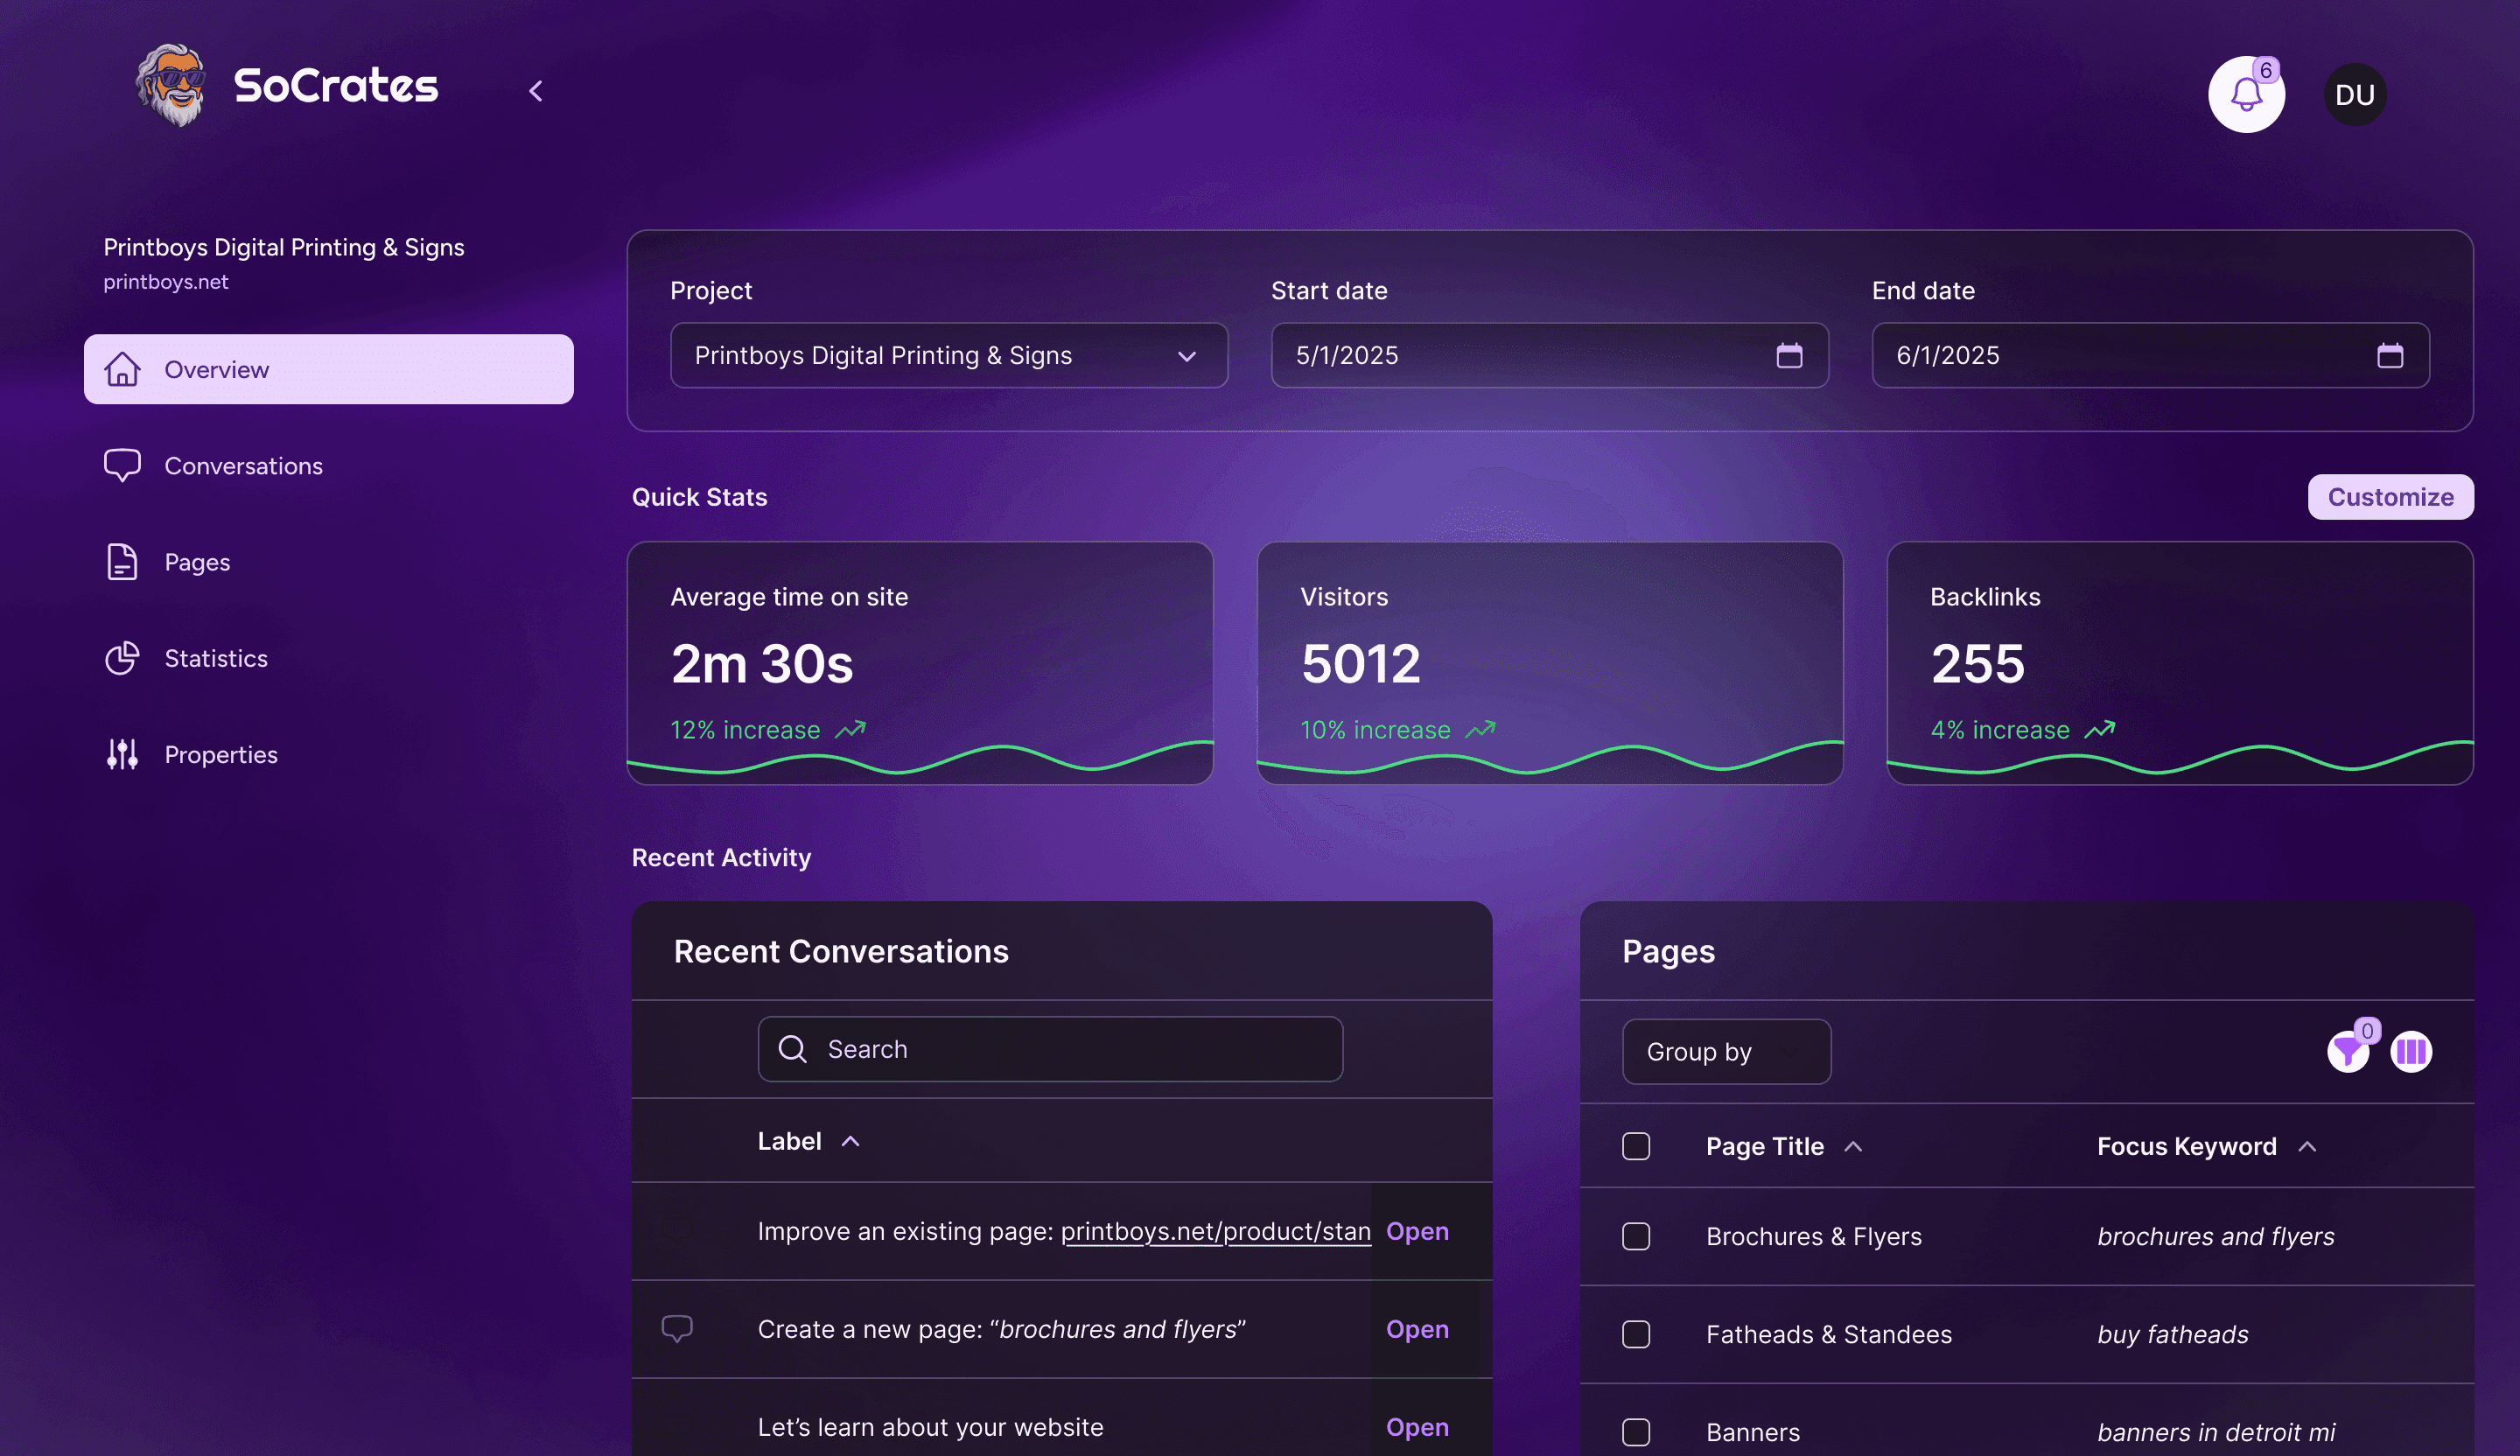Sort by the Focus Keyword column chevron
Screen dimensions: 2520x1456
pyautogui.click(x=2307, y=1146)
